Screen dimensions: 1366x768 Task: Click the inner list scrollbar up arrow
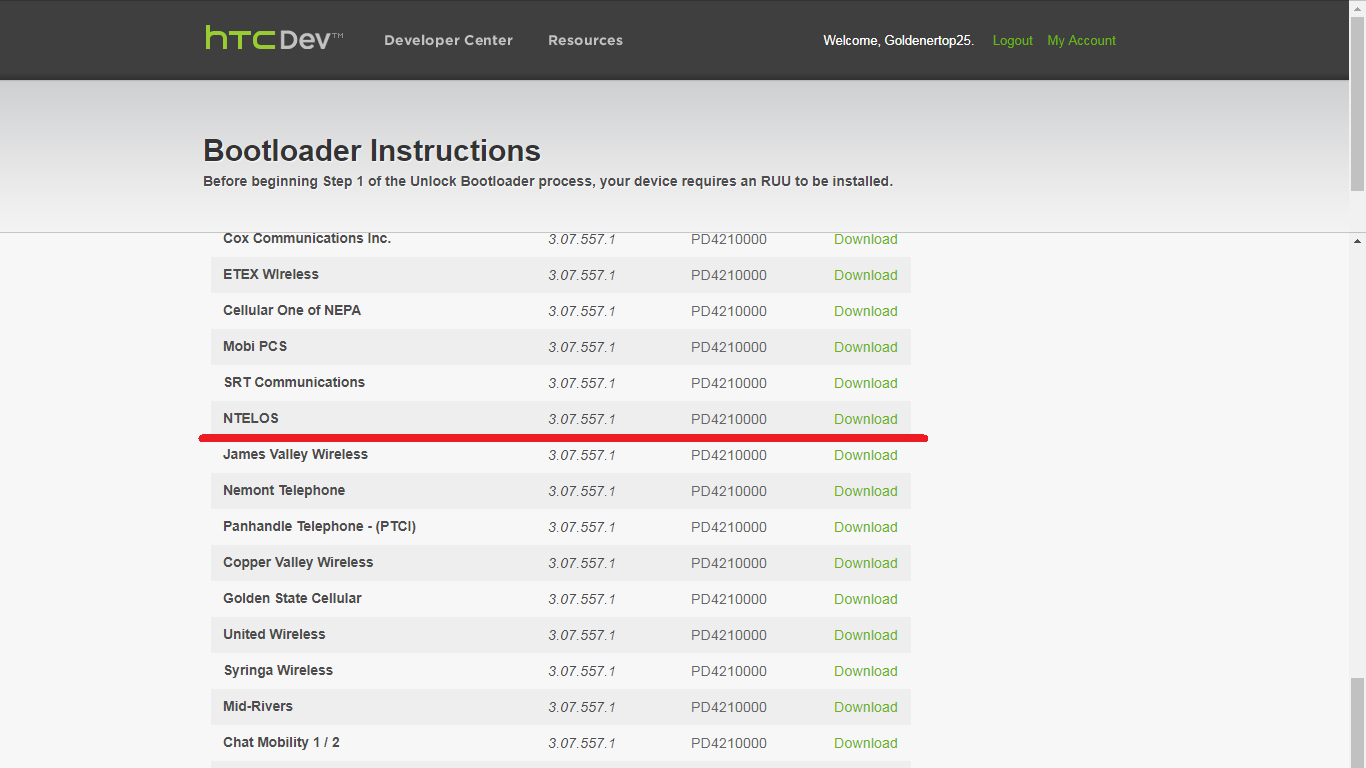point(1357,241)
